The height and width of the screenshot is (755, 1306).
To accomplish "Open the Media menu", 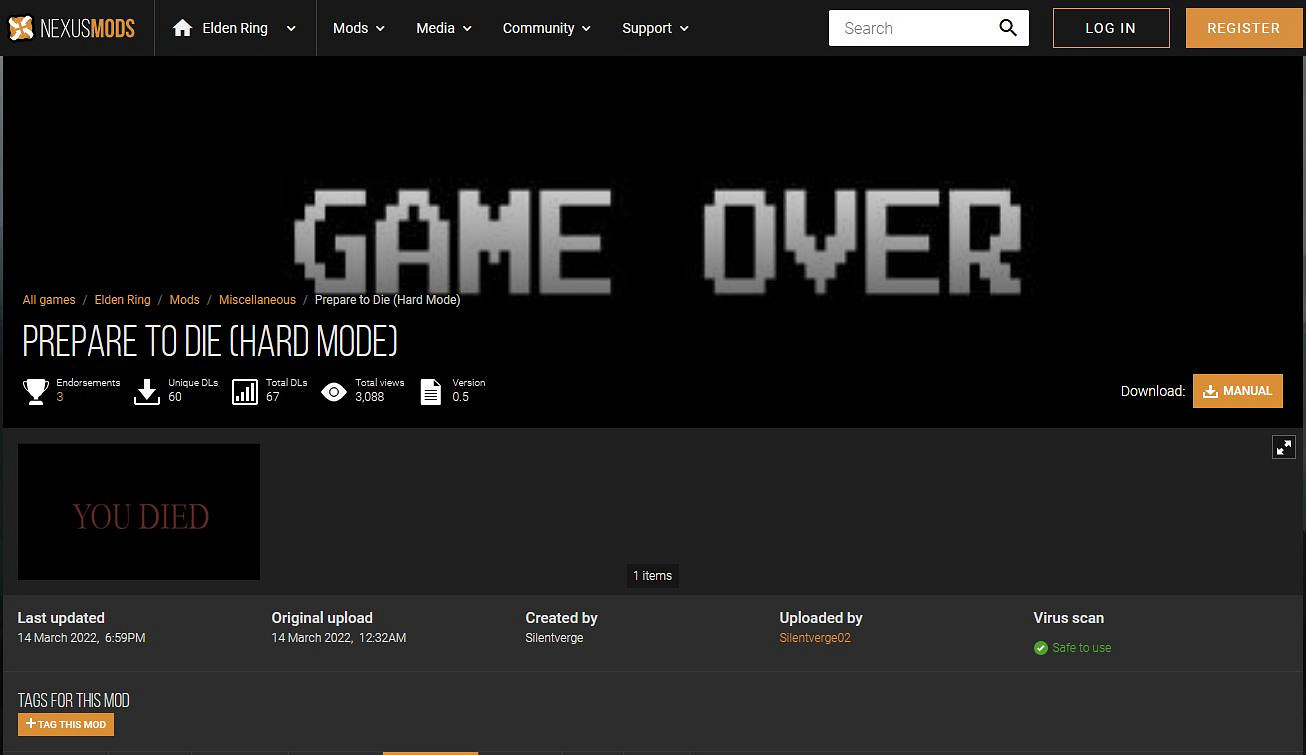I will (443, 28).
